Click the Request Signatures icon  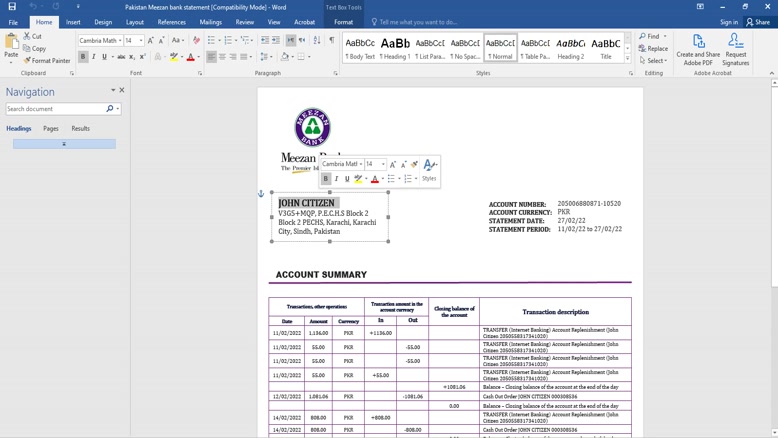735,50
